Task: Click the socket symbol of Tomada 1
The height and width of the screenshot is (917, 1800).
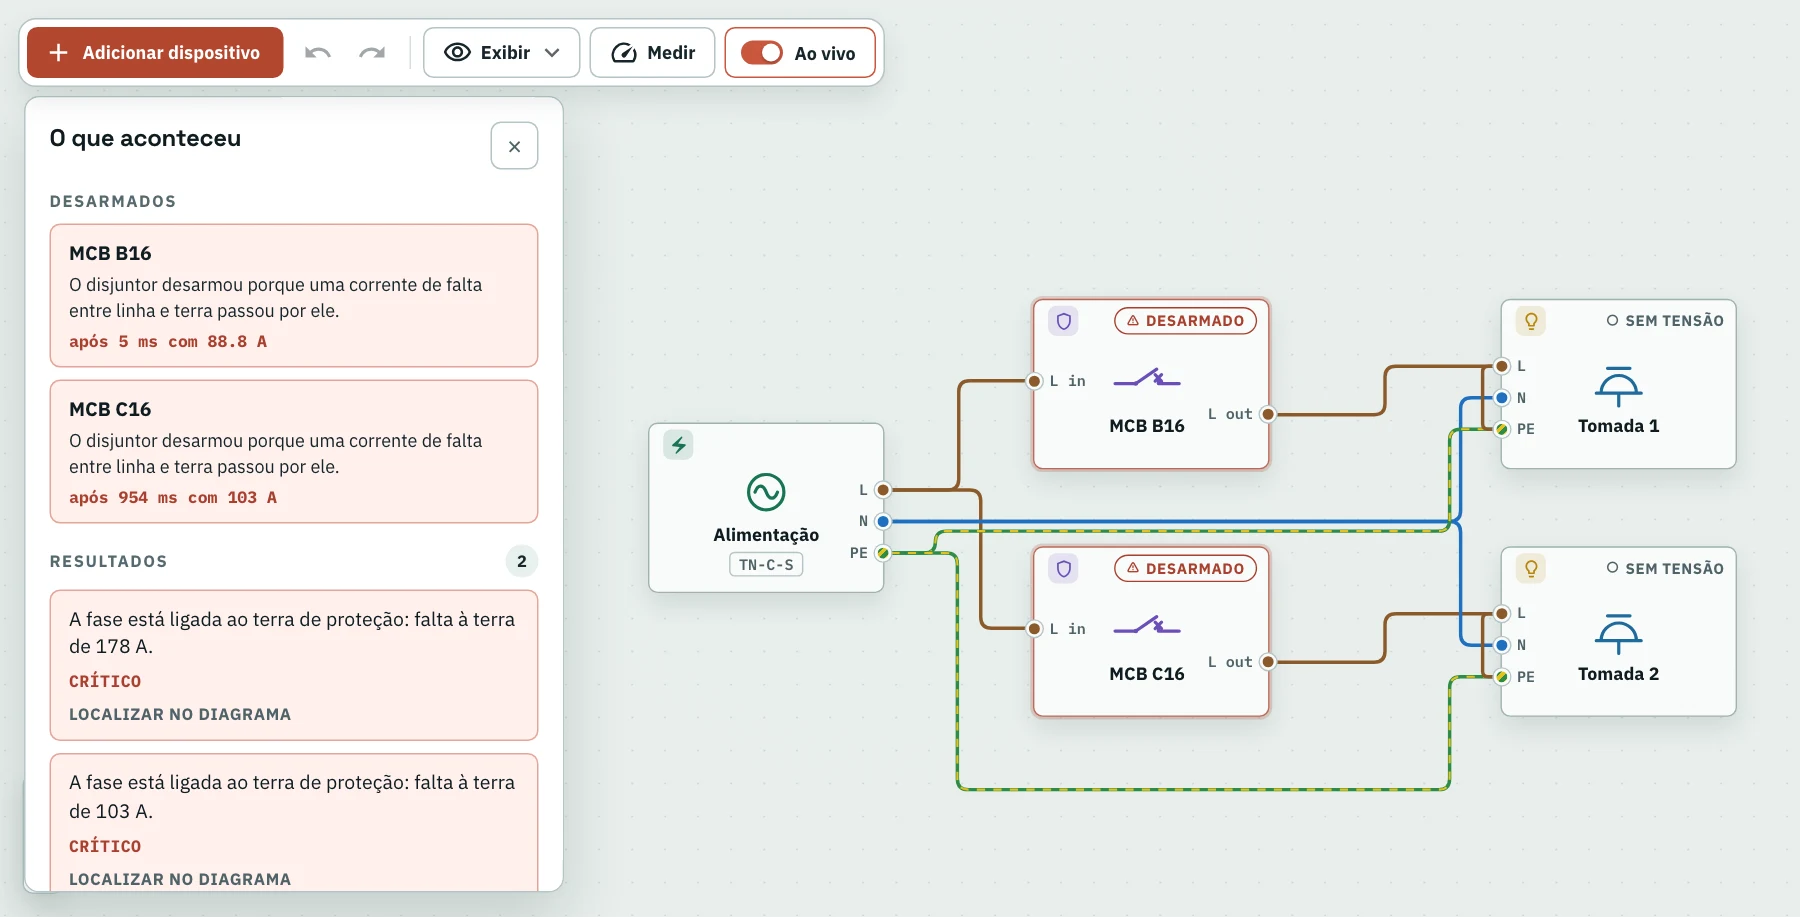Action: point(1618,386)
